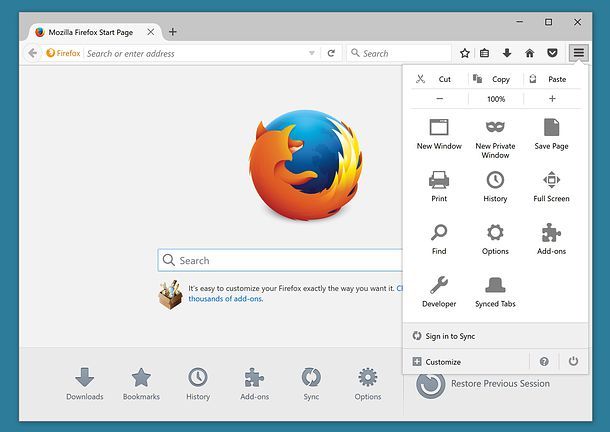
Task: Open Bookmarks on start page
Action: 141,384
